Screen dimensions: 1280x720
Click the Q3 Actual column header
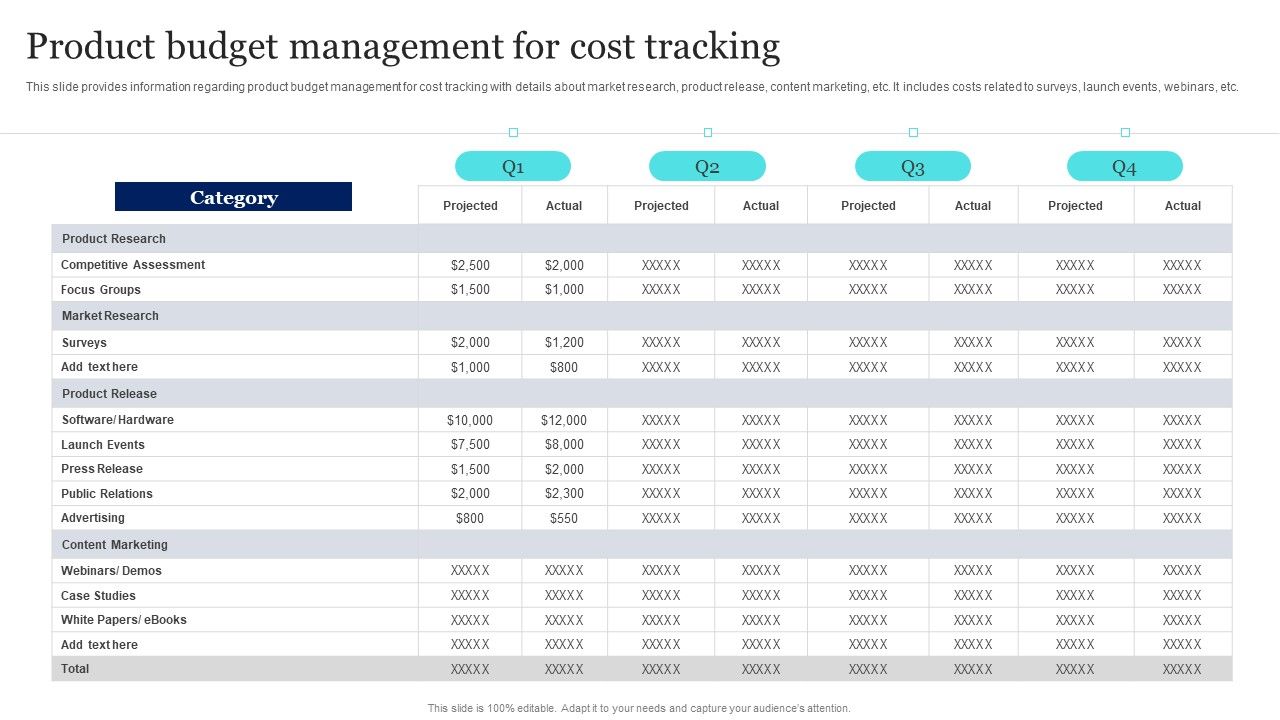[973, 206]
